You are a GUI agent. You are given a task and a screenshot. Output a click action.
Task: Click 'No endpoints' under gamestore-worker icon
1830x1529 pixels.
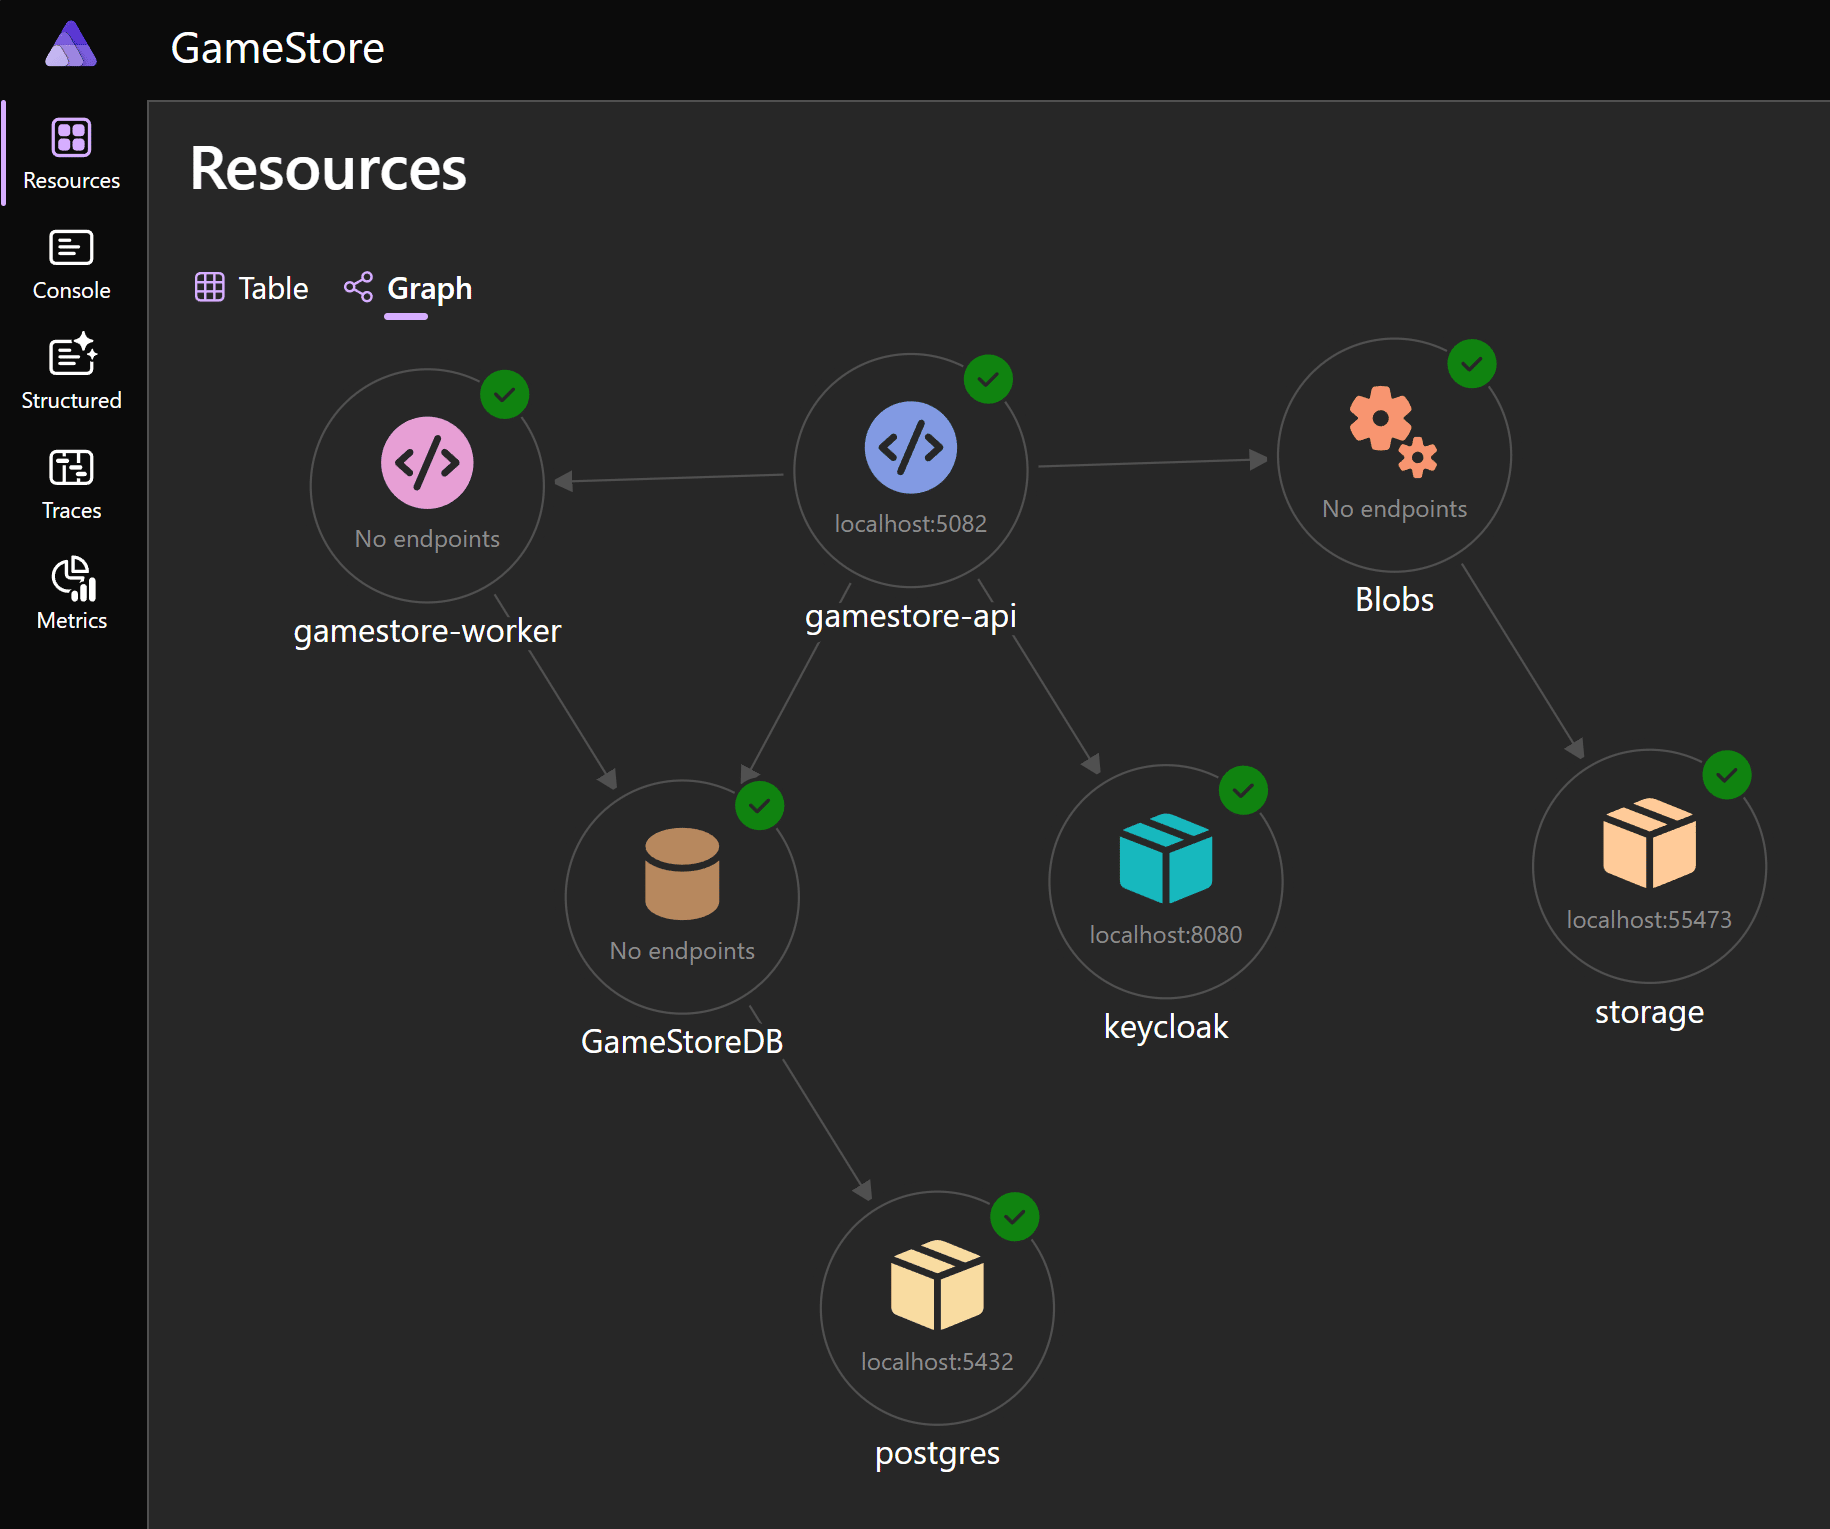pos(427,539)
